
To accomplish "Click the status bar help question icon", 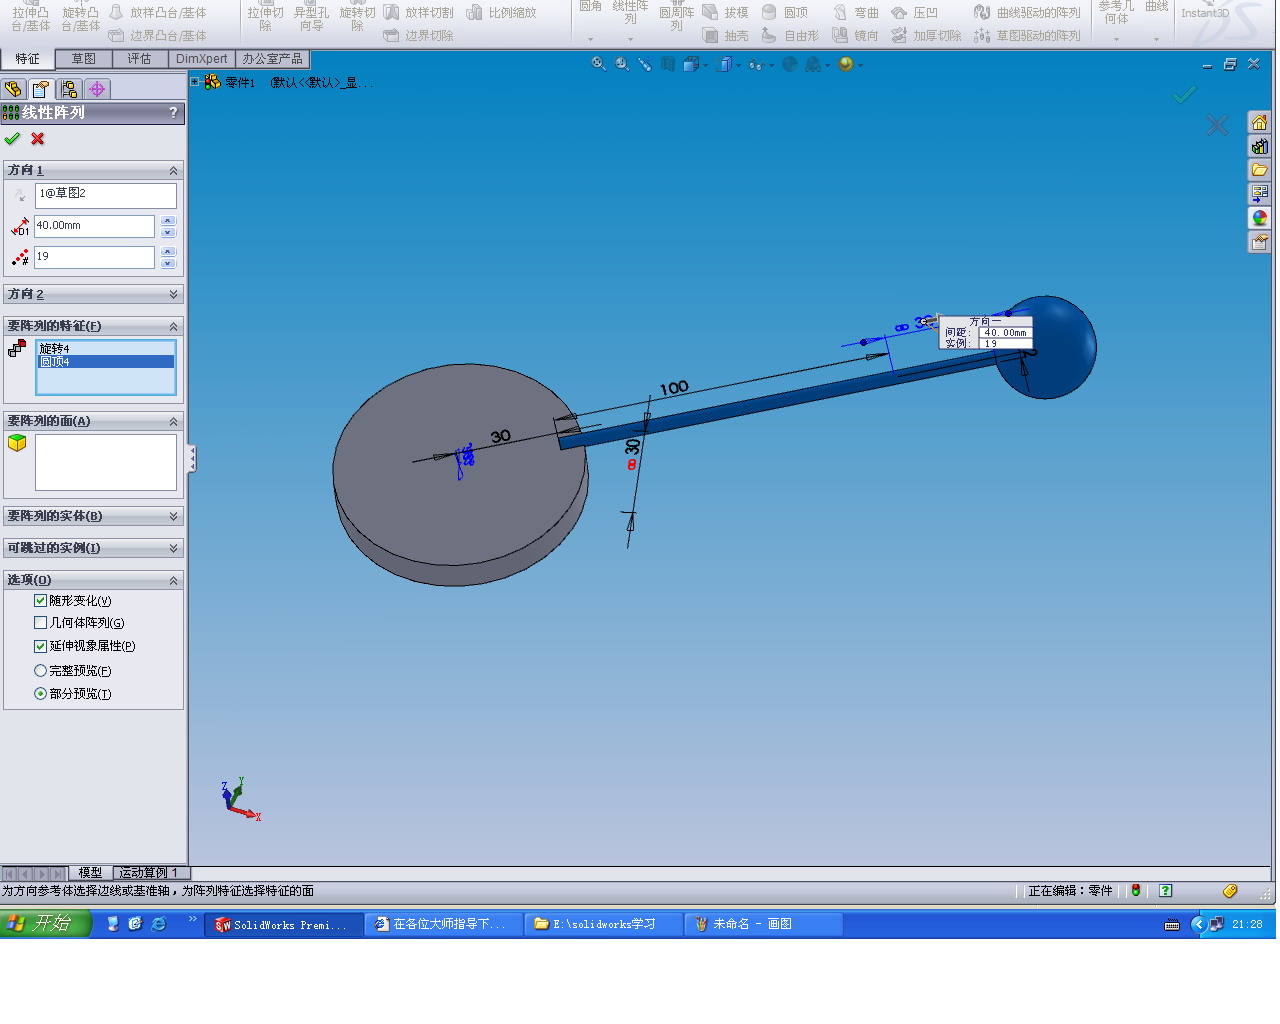I will 1165,890.
